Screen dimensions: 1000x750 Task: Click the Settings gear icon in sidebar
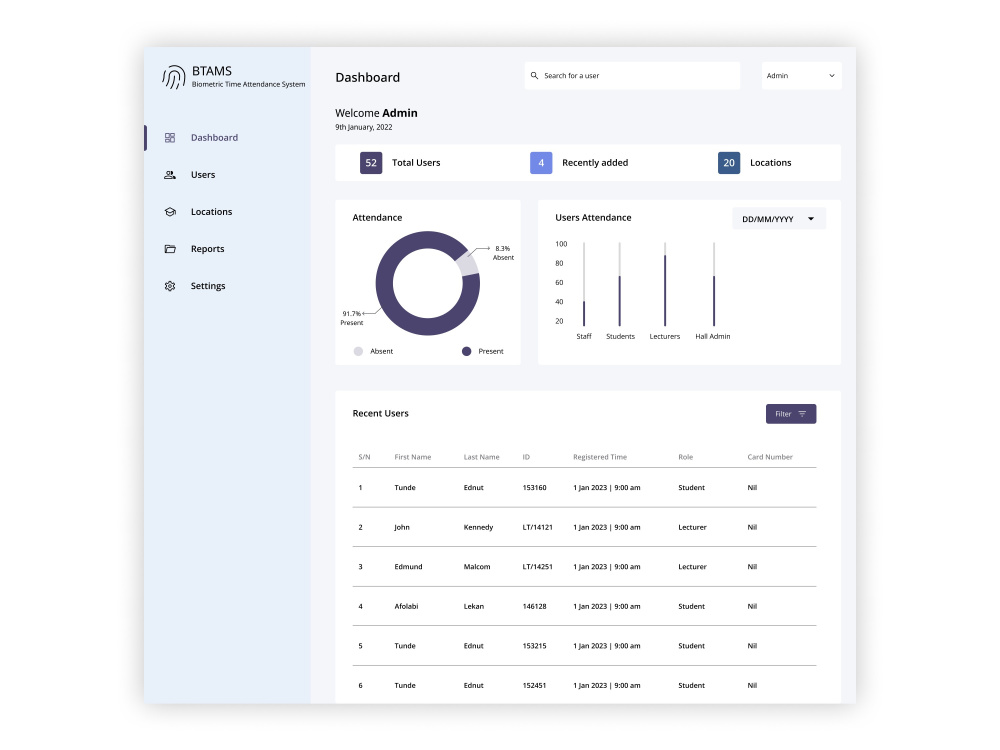coord(170,286)
